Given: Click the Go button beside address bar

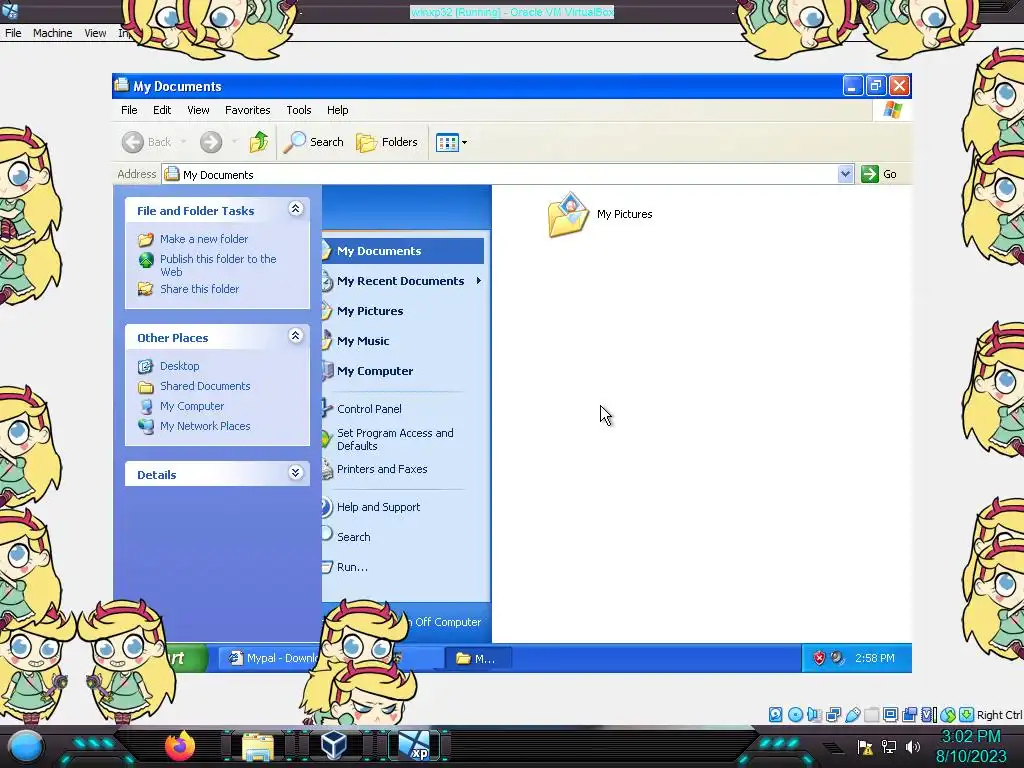Looking at the screenshot, I should (x=879, y=174).
